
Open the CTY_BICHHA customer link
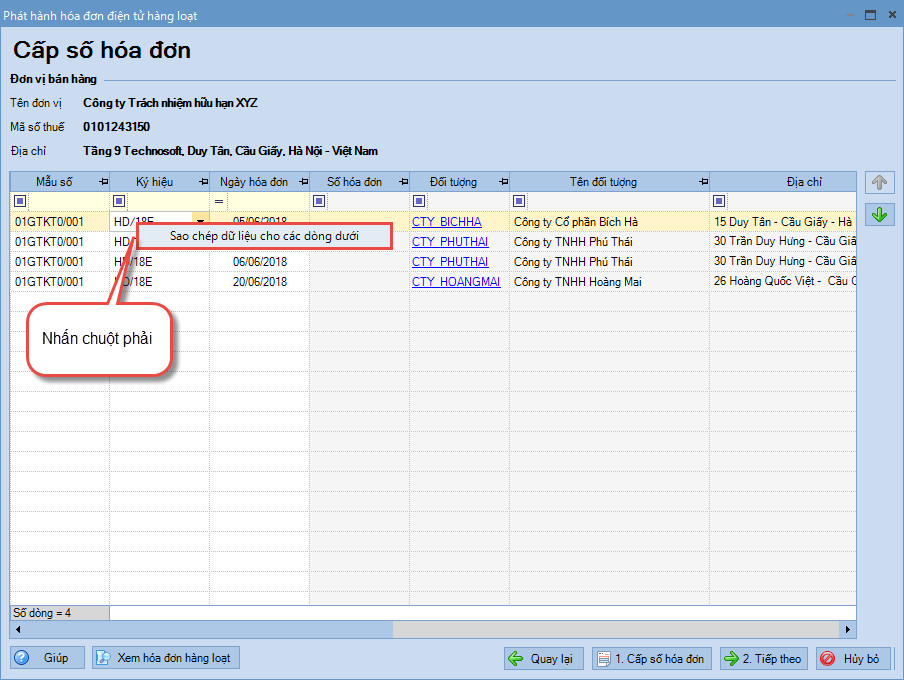click(446, 222)
